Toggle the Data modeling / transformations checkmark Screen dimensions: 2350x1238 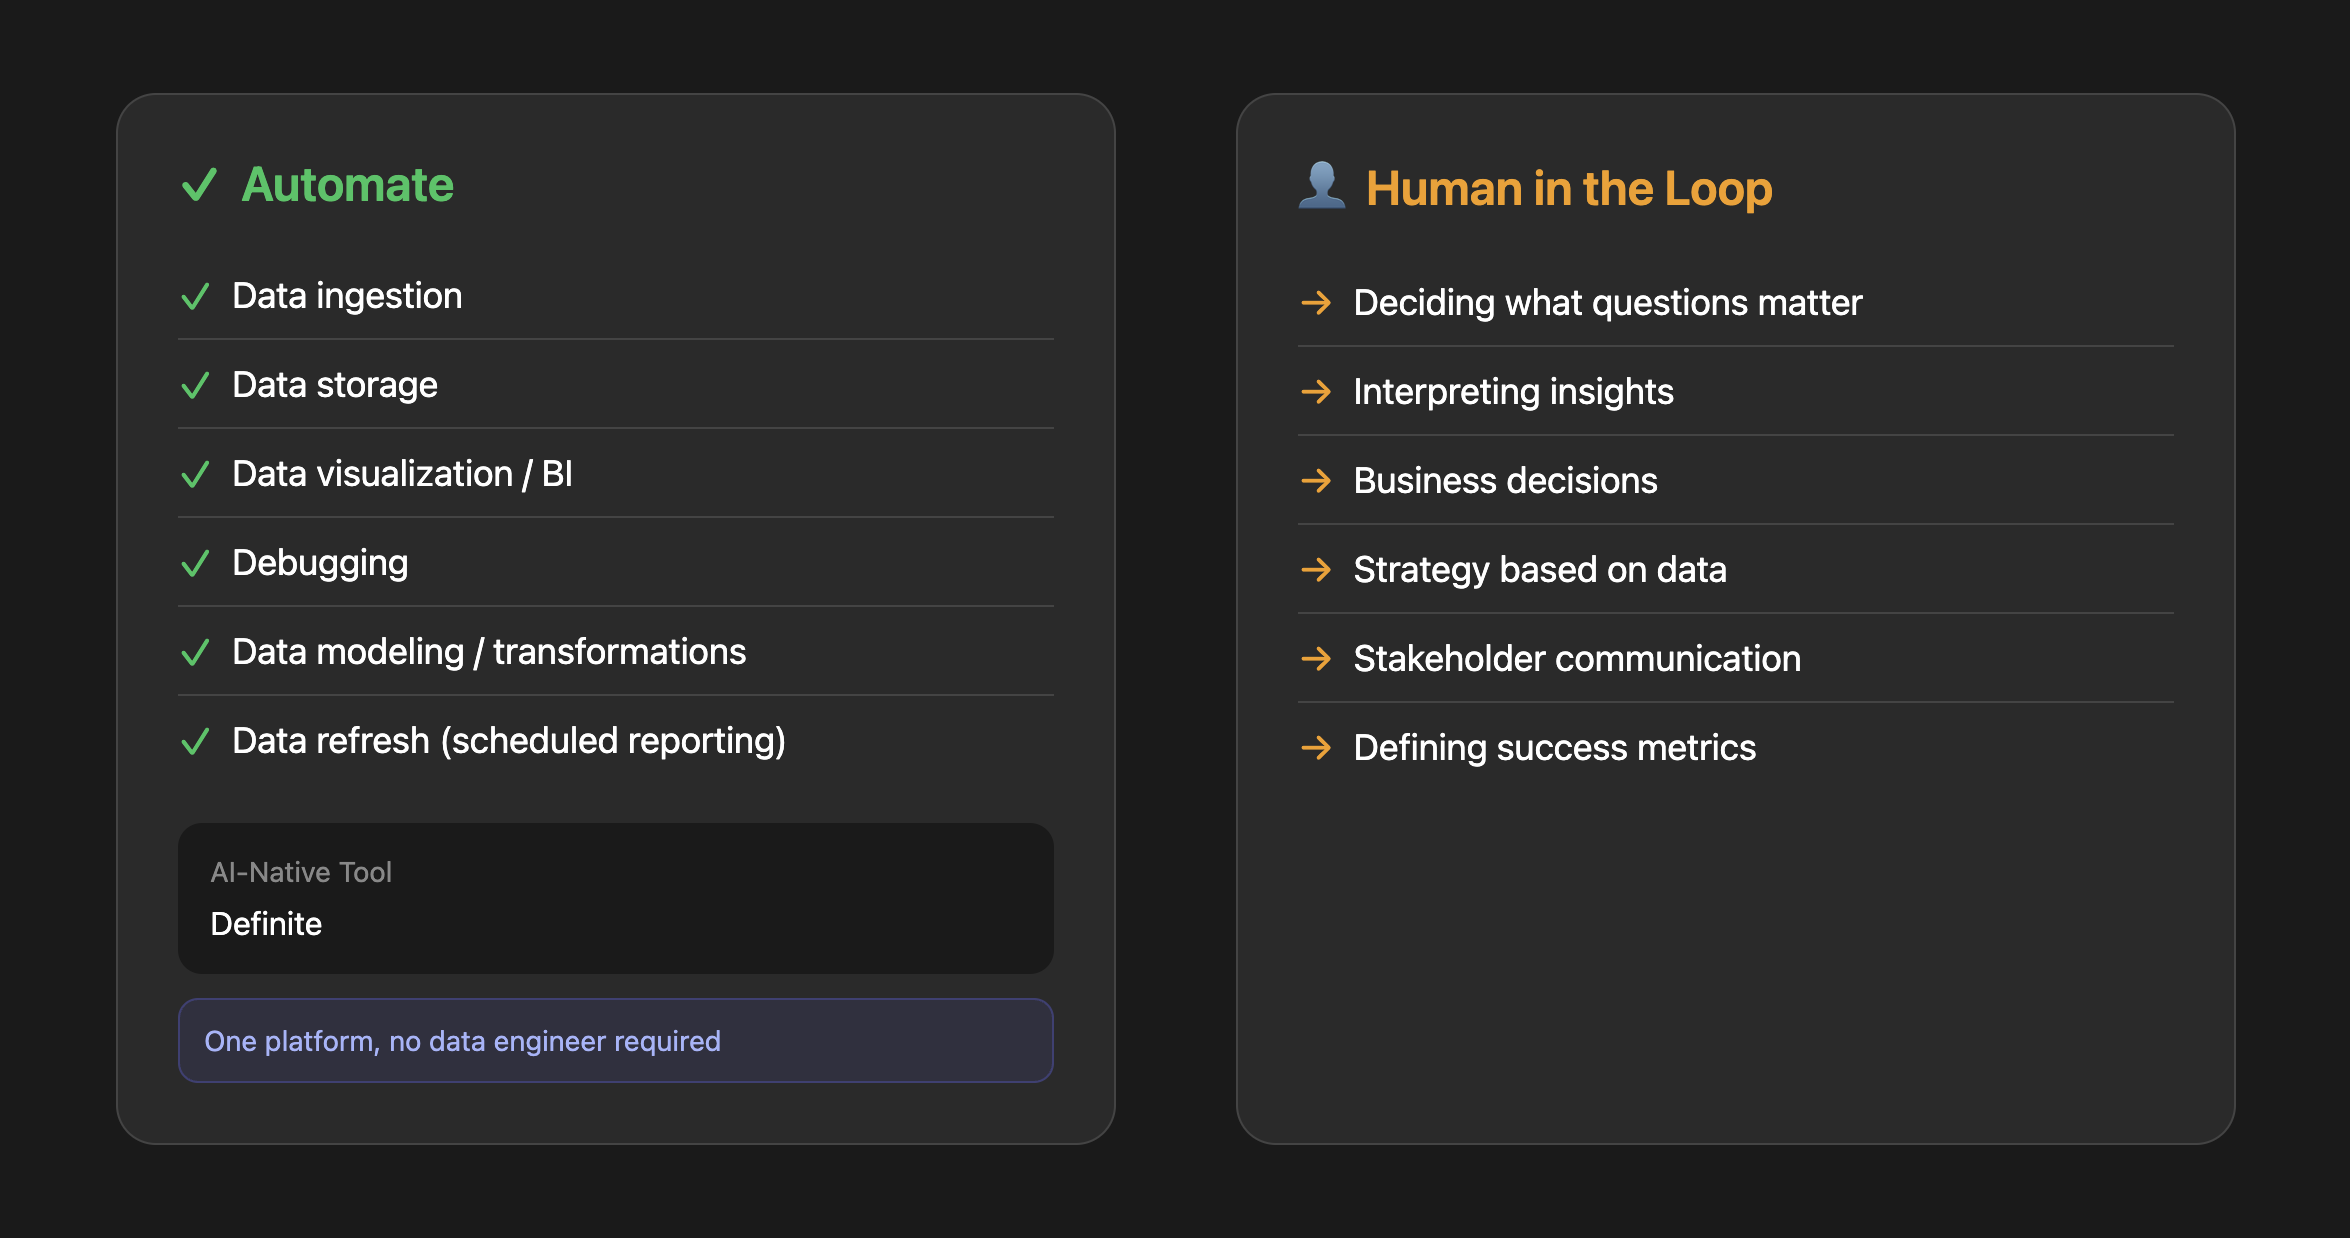[196, 651]
